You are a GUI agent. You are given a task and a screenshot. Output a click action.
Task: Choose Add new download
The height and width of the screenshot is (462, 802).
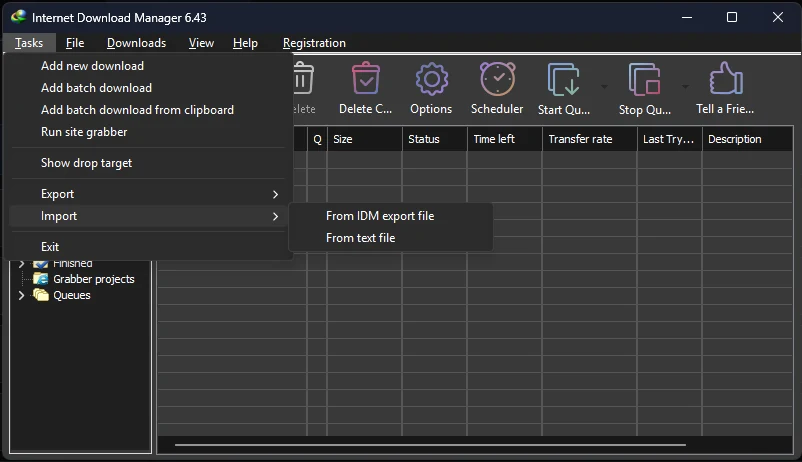click(x=147, y=66)
